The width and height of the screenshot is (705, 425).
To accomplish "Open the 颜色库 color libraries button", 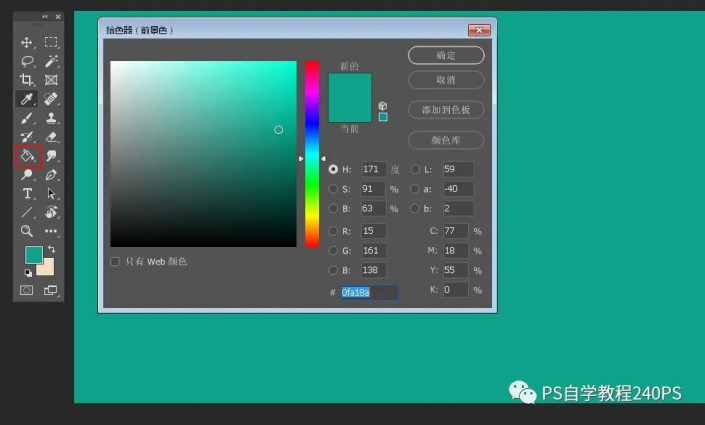I will pyautogui.click(x=446, y=140).
